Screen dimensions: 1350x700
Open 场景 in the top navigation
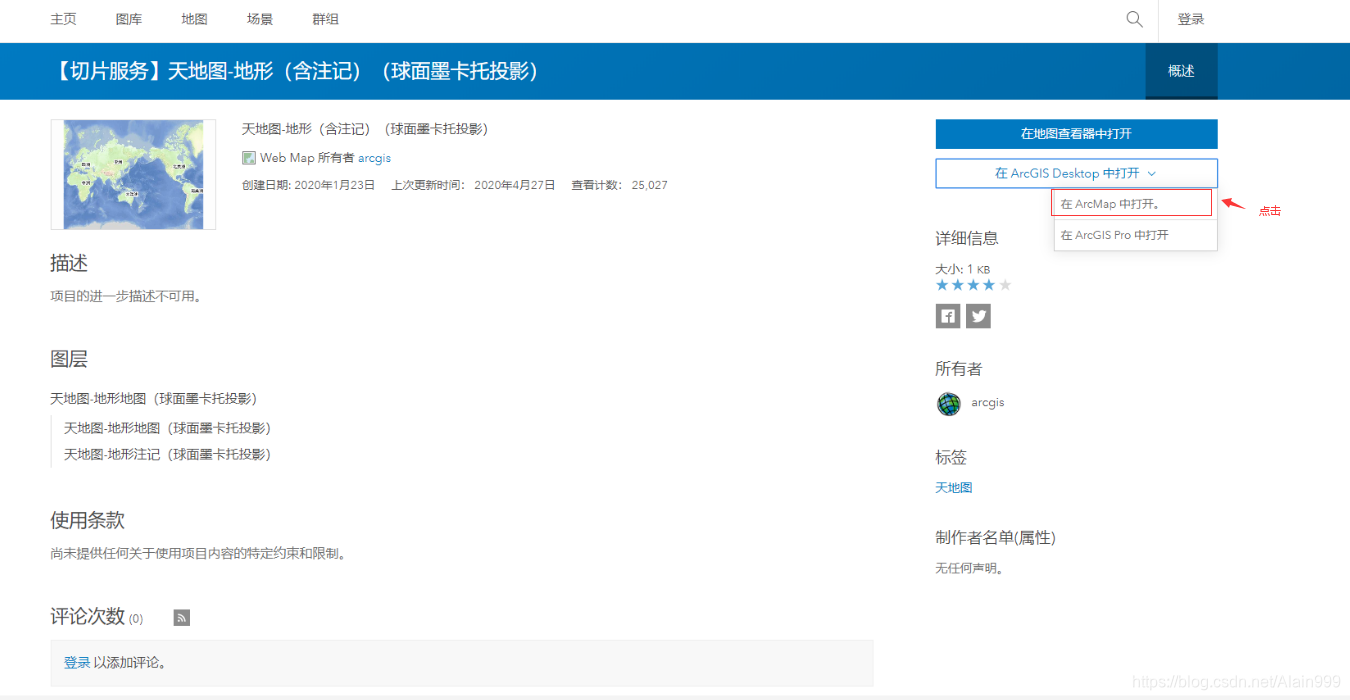pyautogui.click(x=260, y=19)
